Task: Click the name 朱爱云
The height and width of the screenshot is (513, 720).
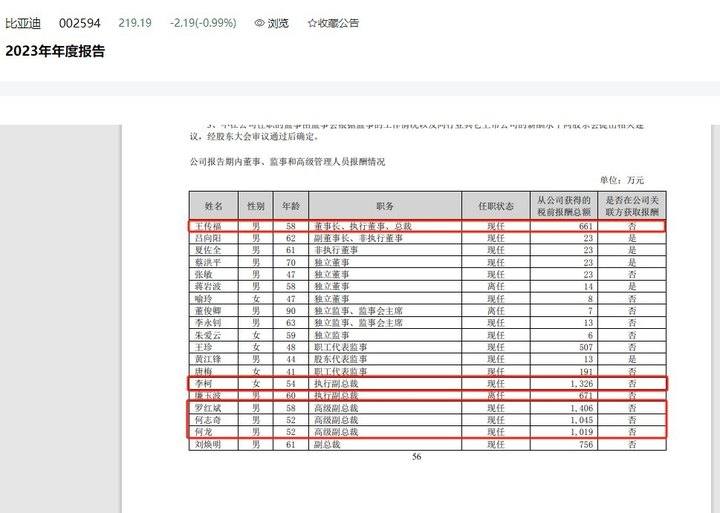Action: point(208,335)
